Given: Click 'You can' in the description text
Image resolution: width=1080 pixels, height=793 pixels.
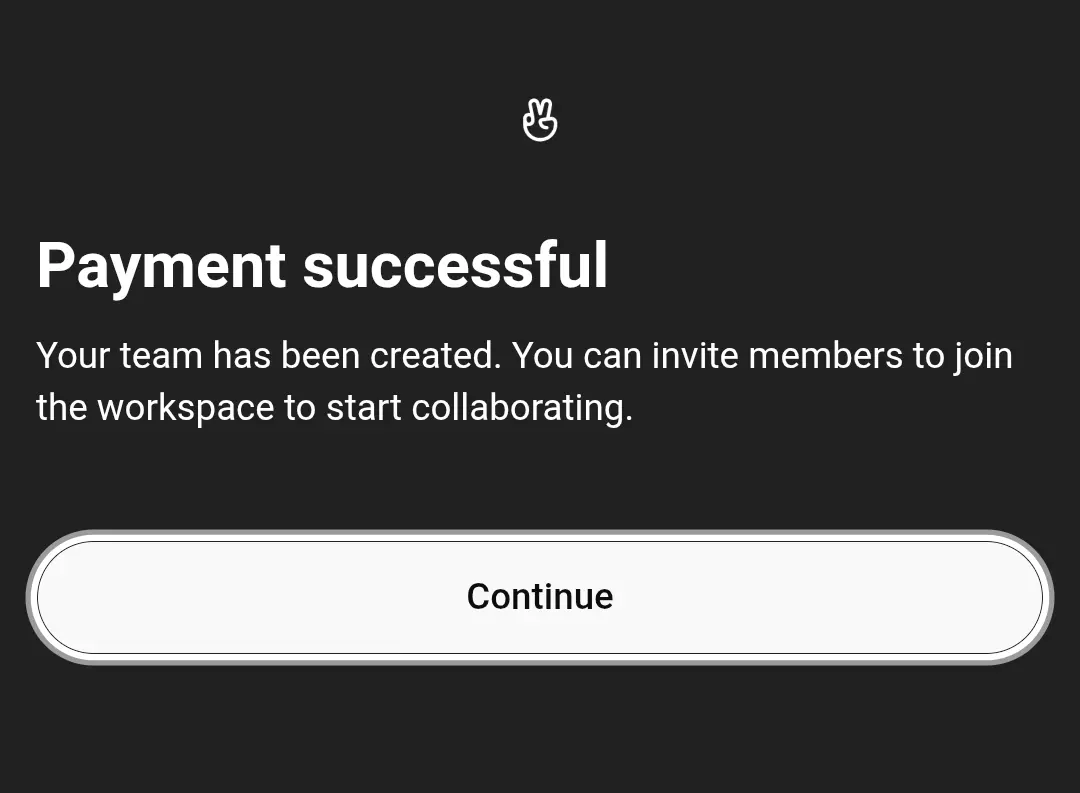Looking at the screenshot, I should [577, 356].
